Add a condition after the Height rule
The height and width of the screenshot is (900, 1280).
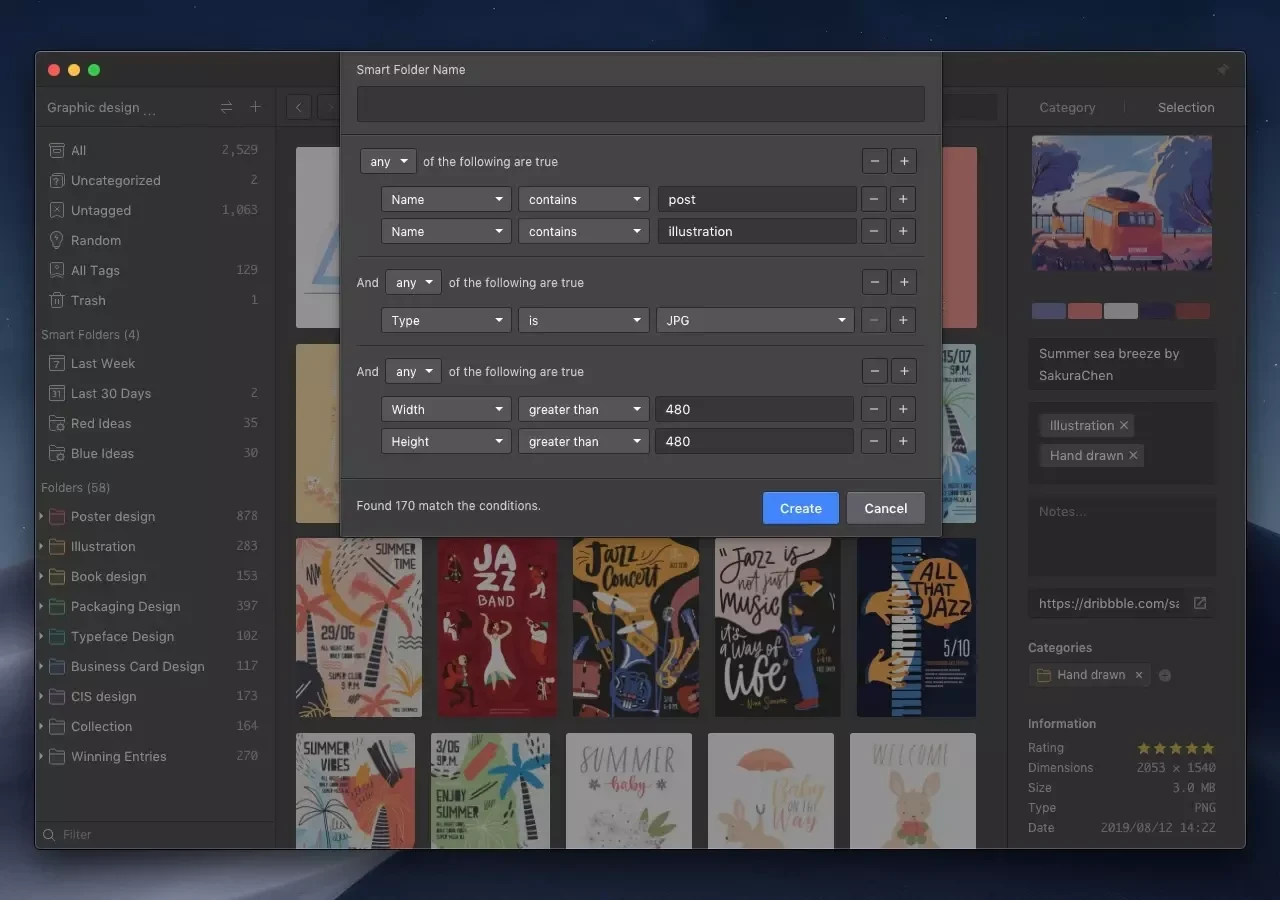pyautogui.click(x=903, y=441)
